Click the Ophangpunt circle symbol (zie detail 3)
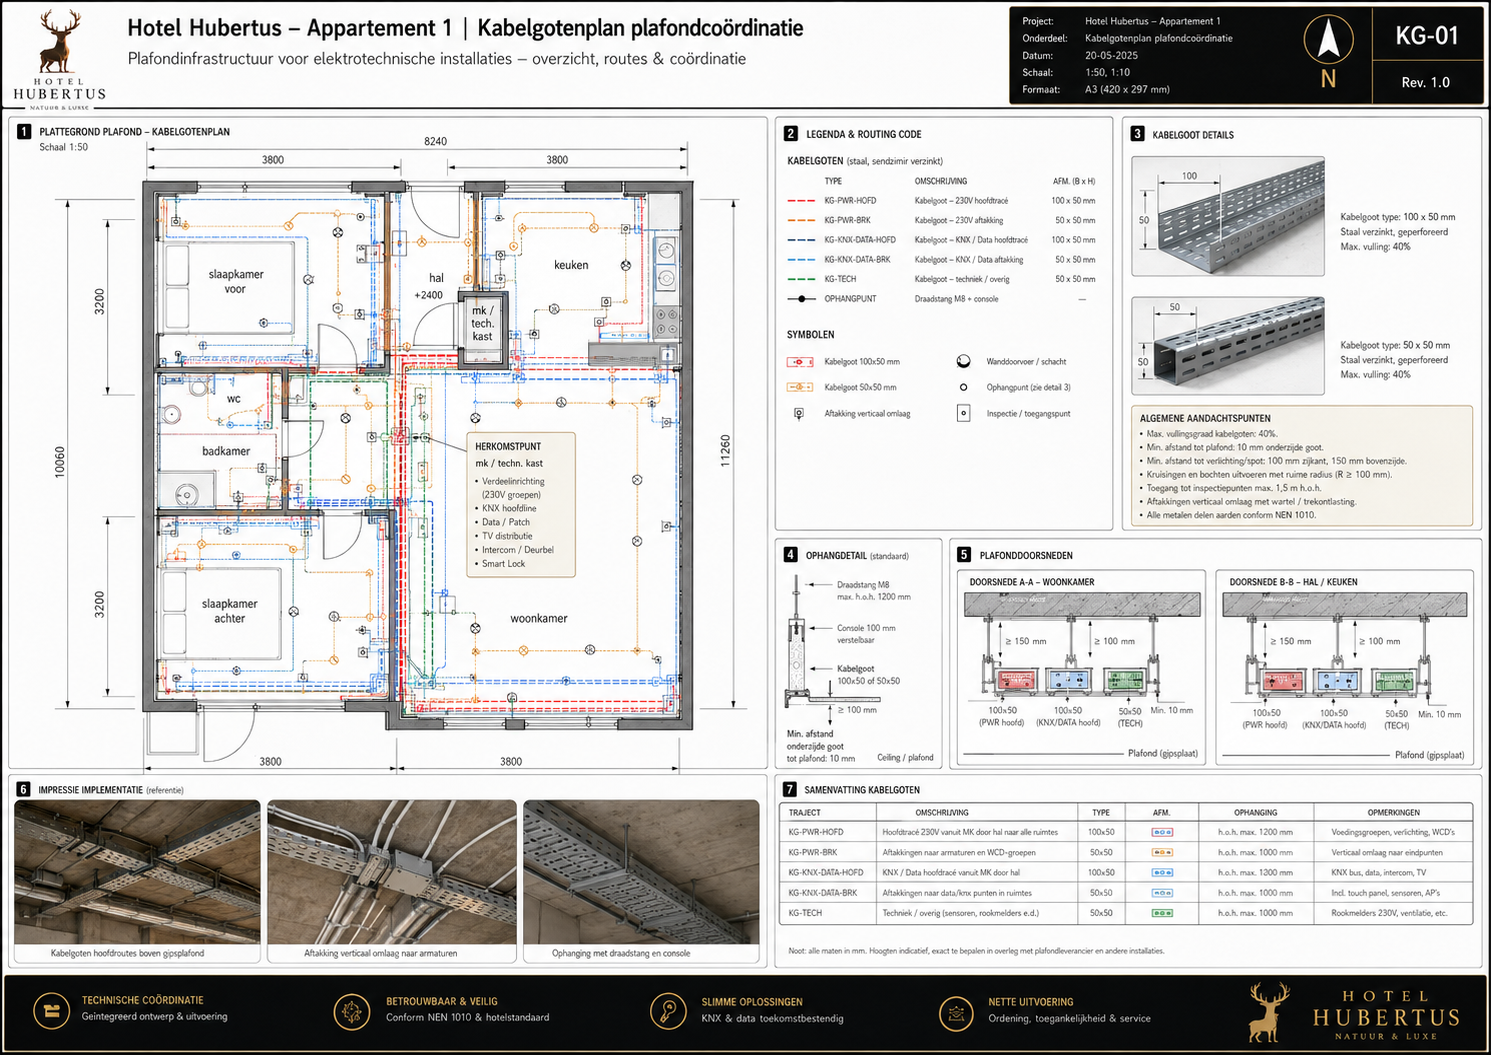The image size is (1491, 1055). pyautogui.click(x=964, y=387)
